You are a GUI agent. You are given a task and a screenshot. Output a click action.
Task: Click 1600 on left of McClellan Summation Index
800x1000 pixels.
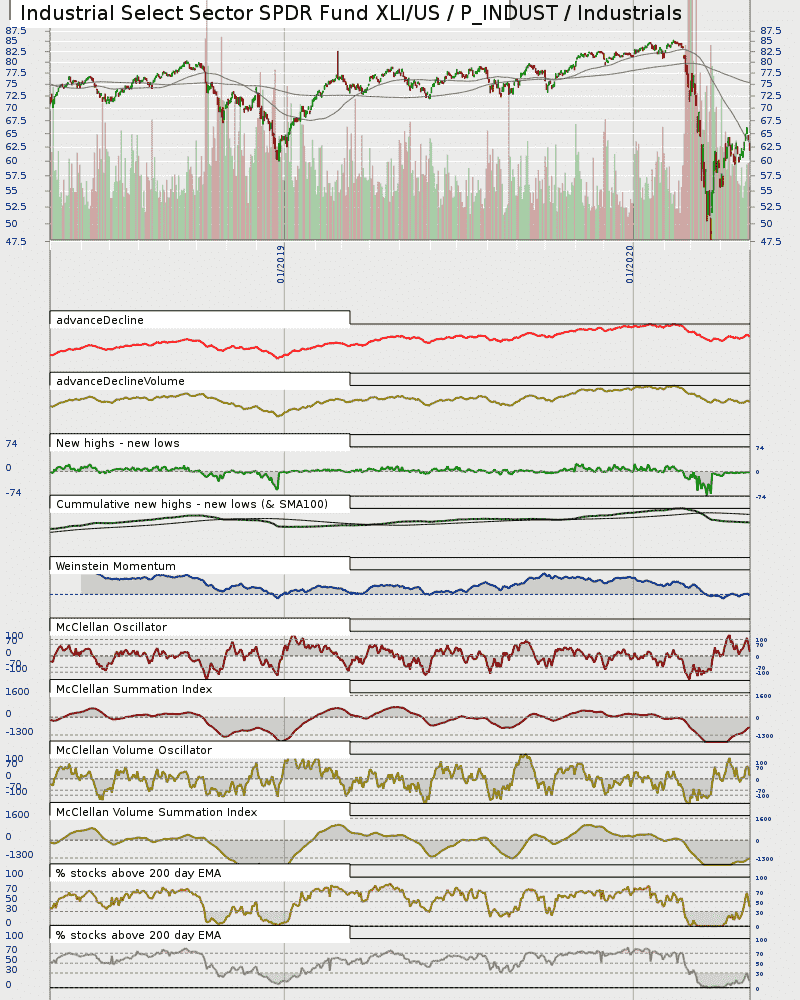point(17,692)
